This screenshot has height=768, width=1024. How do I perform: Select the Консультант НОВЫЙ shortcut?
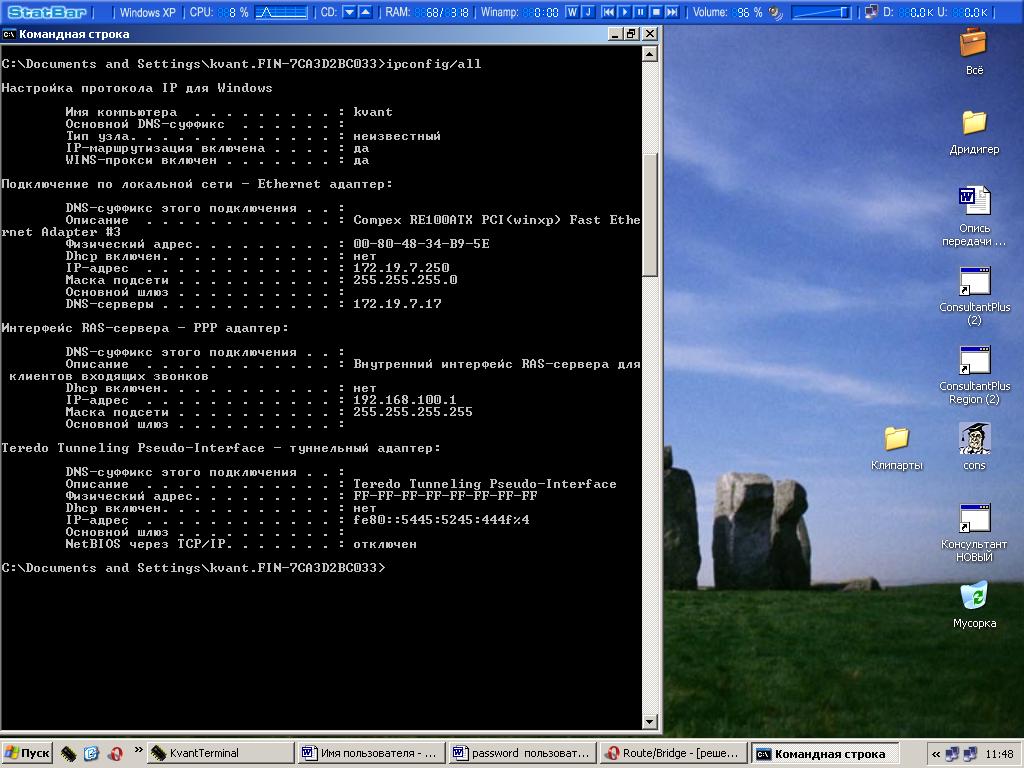(x=974, y=532)
